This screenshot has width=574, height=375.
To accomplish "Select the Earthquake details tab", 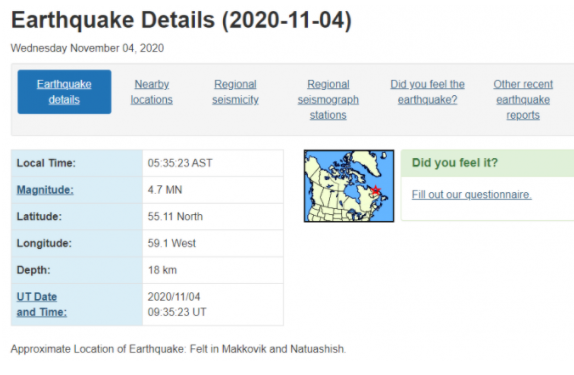I will point(64,92).
